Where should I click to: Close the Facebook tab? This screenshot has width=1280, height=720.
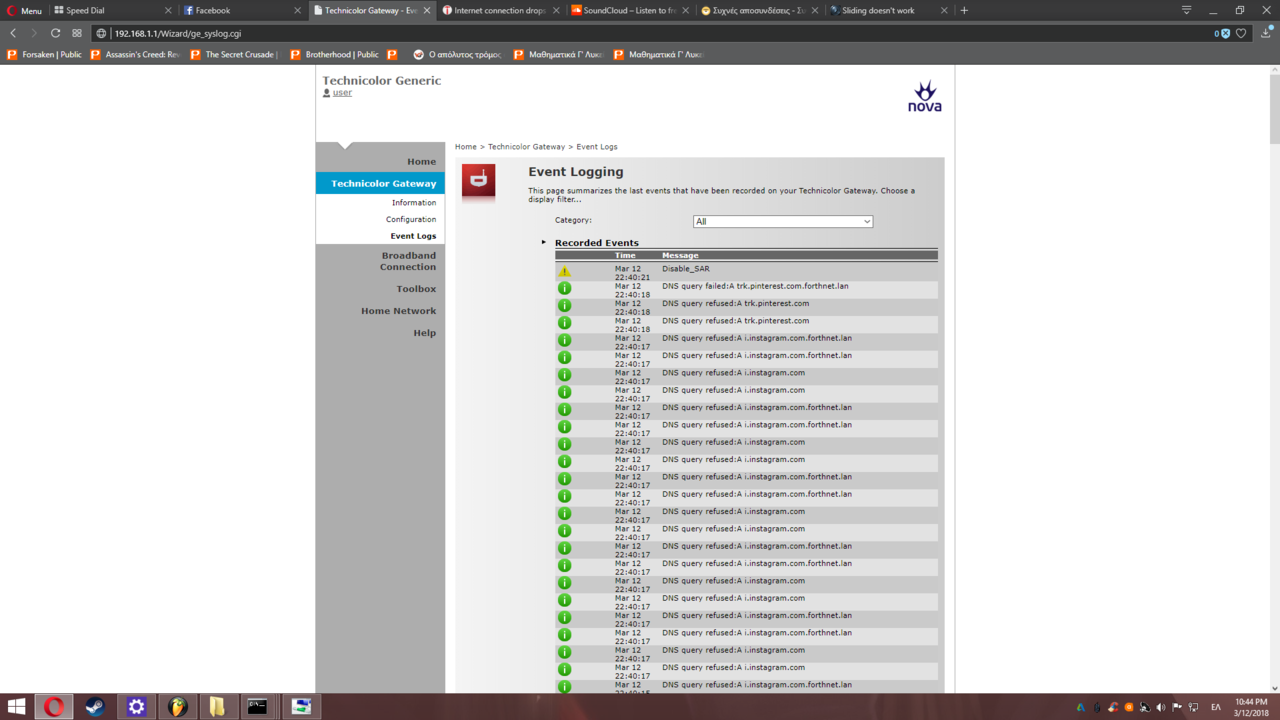click(x=297, y=11)
